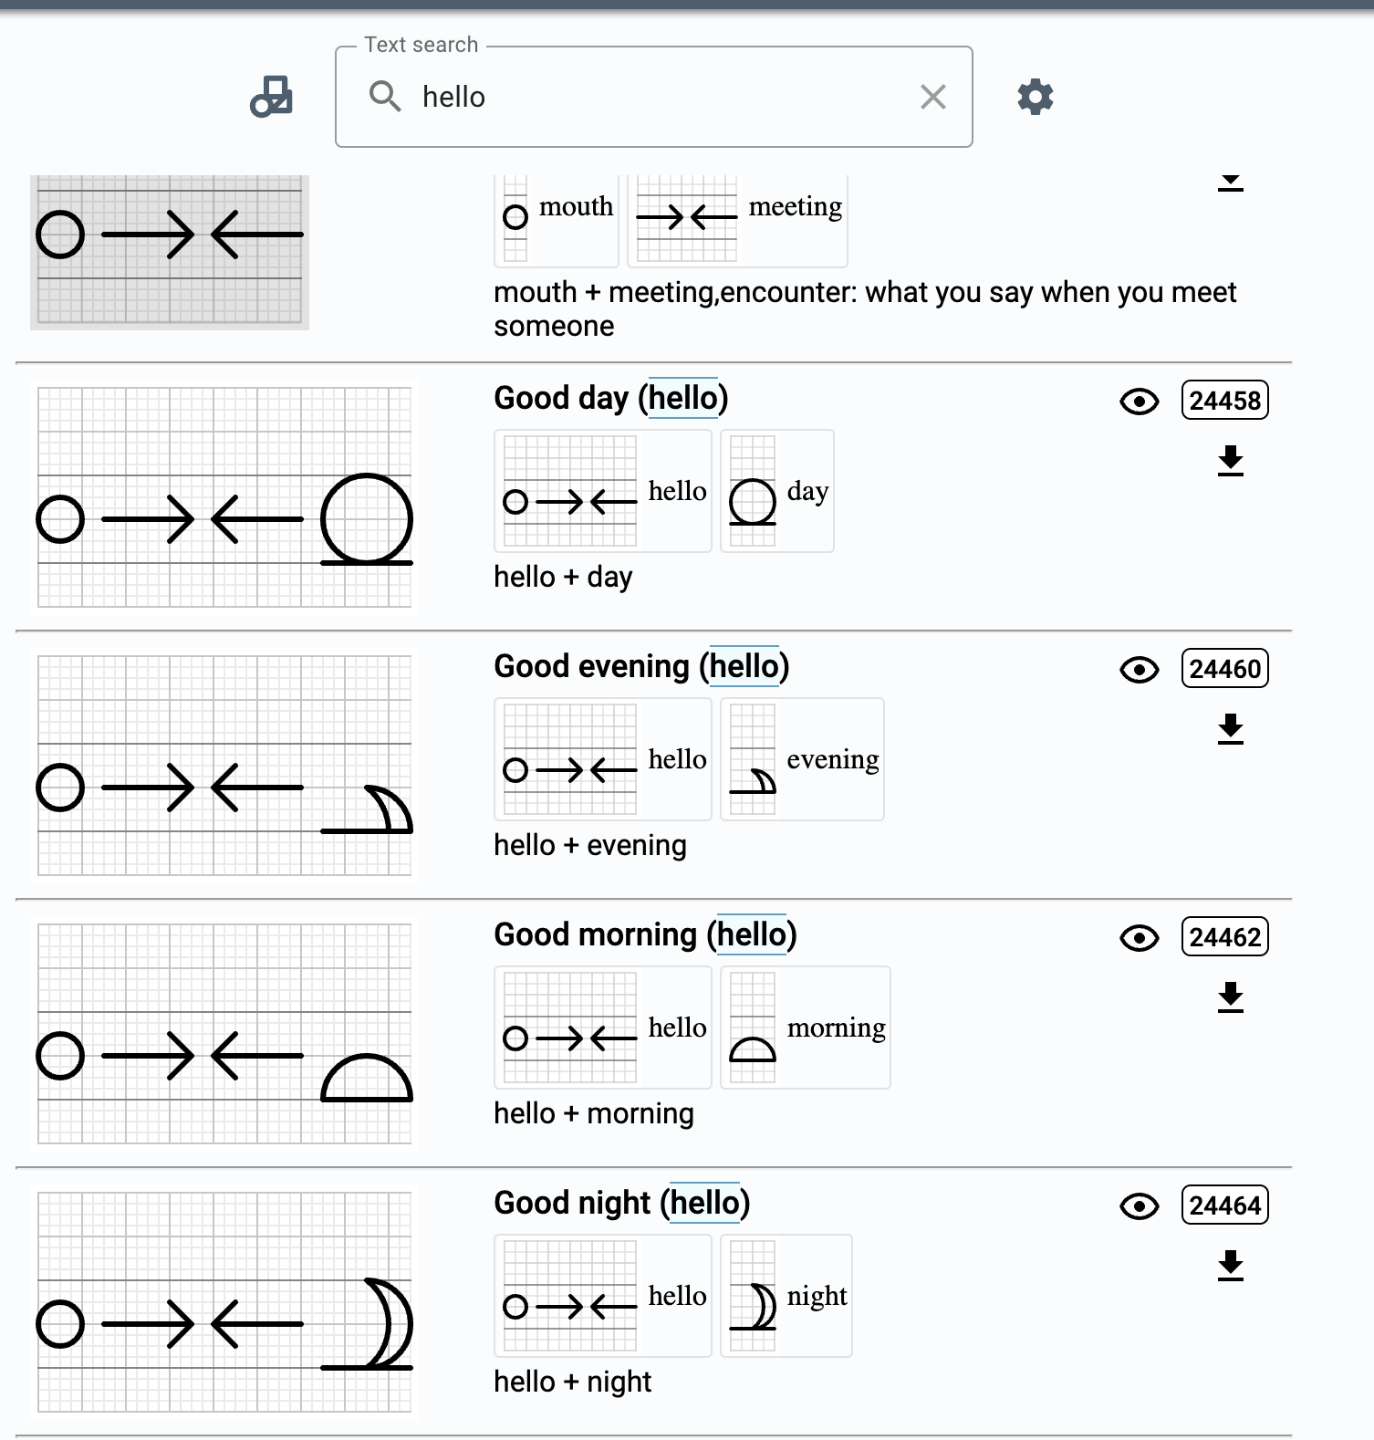Click the Good evening (hello) title
Viewport: 1374px width, 1440px height.
pos(641,666)
